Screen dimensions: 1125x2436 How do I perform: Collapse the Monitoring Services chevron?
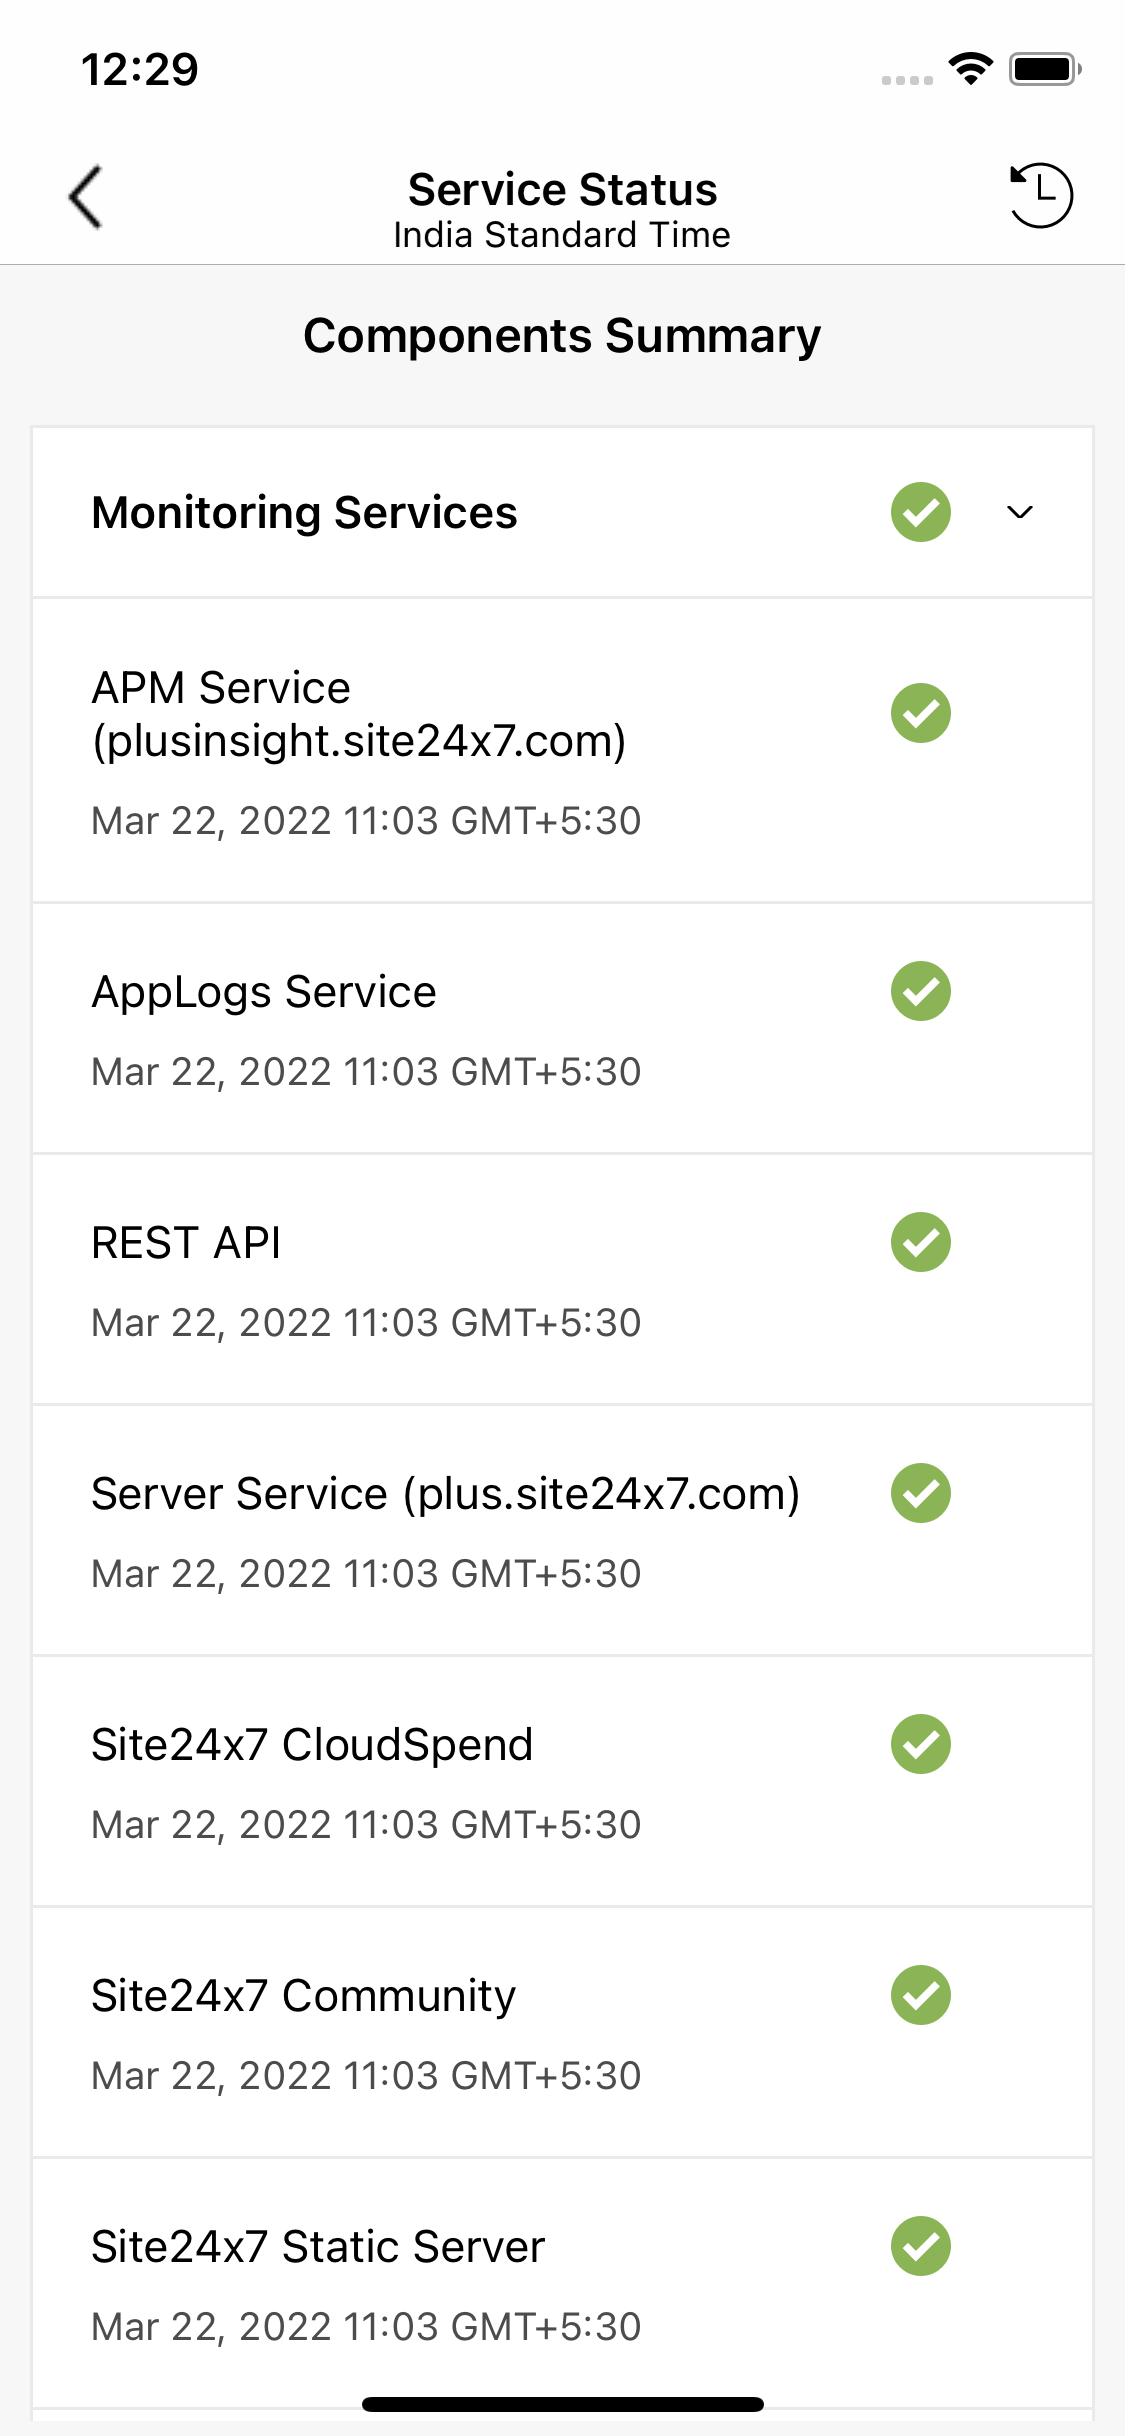(1019, 513)
